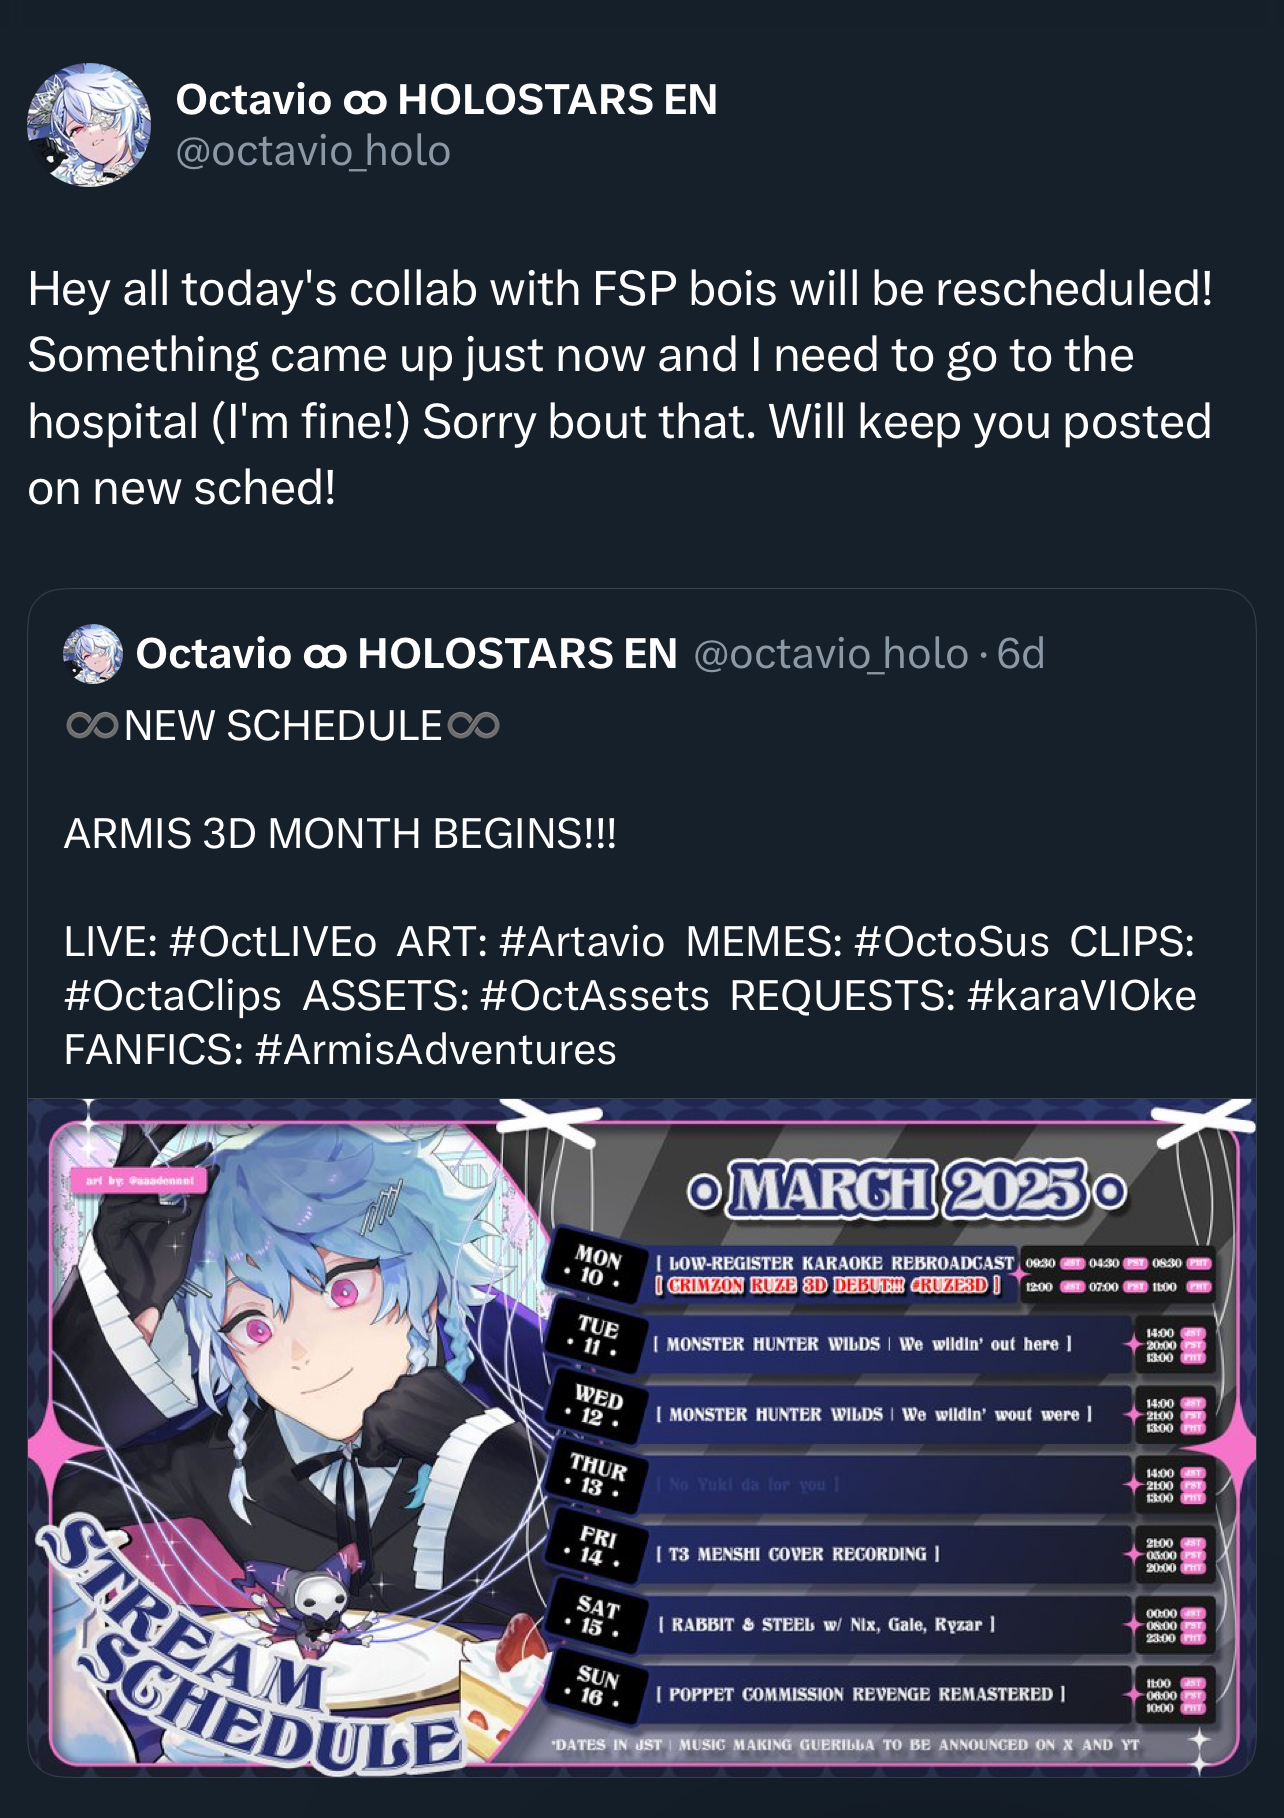
Task: Open the #OctLIVEo hashtag
Action: (273, 942)
